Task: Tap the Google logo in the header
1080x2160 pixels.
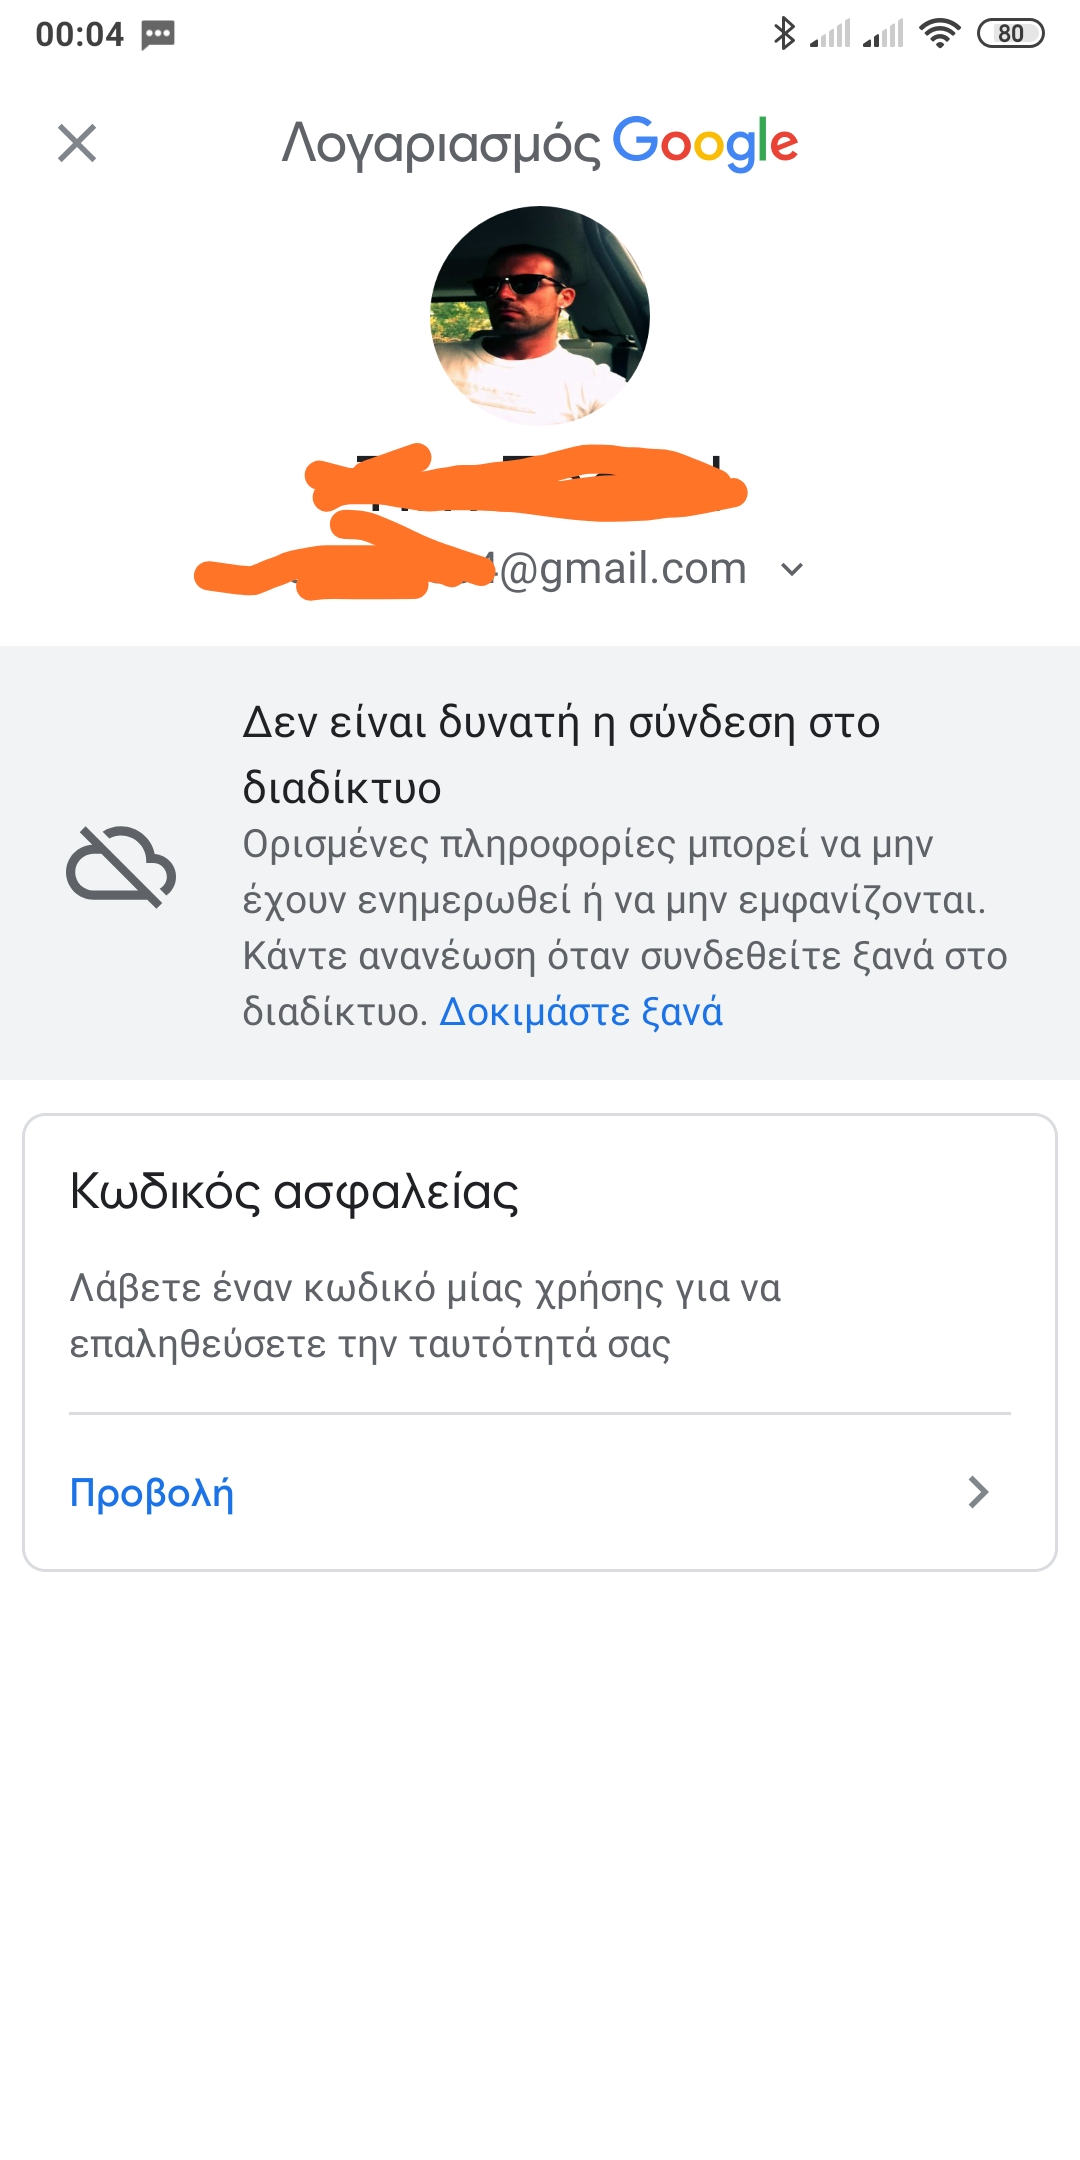Action: tap(705, 143)
